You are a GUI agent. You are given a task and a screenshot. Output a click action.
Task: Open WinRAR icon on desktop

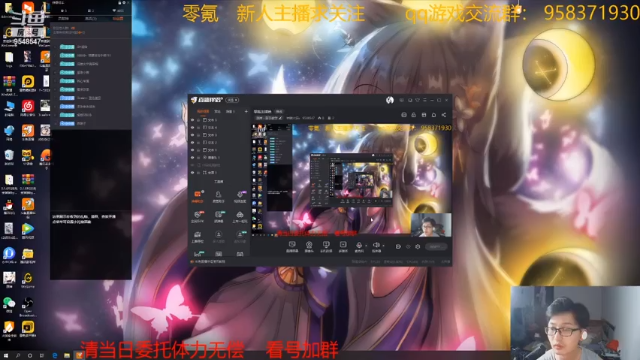(x=9, y=84)
